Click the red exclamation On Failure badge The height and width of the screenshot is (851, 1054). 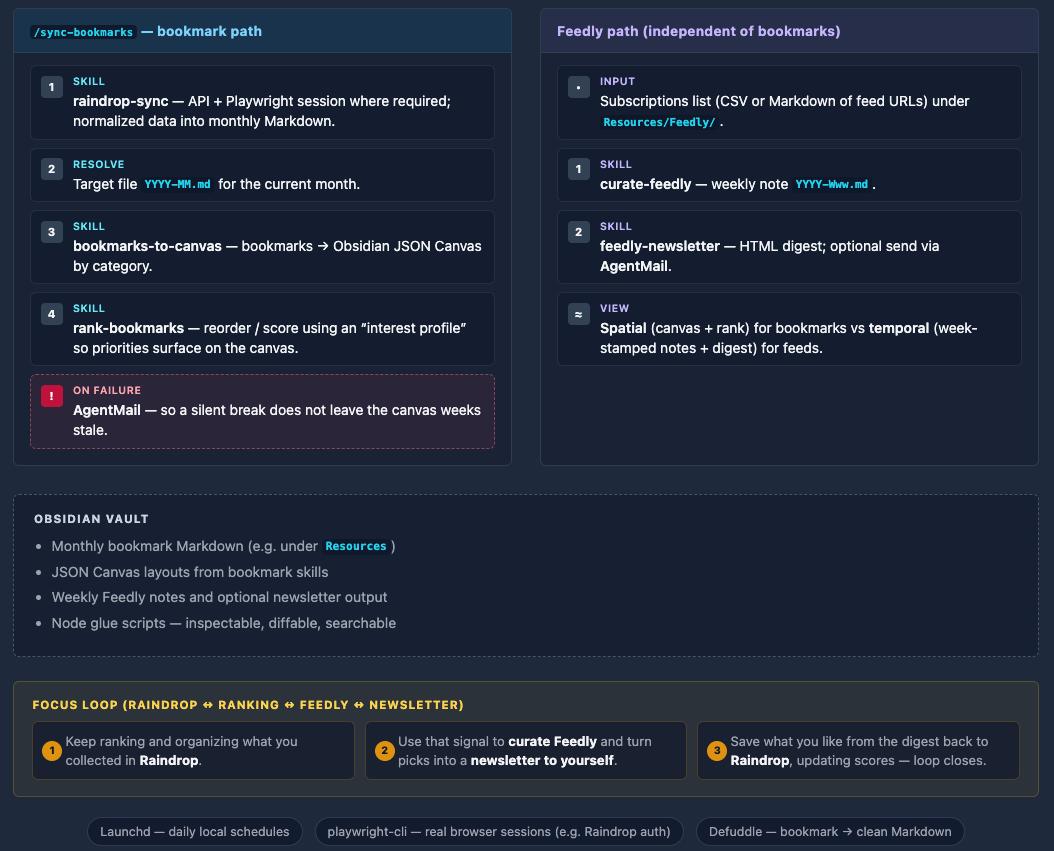pyautogui.click(x=52, y=396)
